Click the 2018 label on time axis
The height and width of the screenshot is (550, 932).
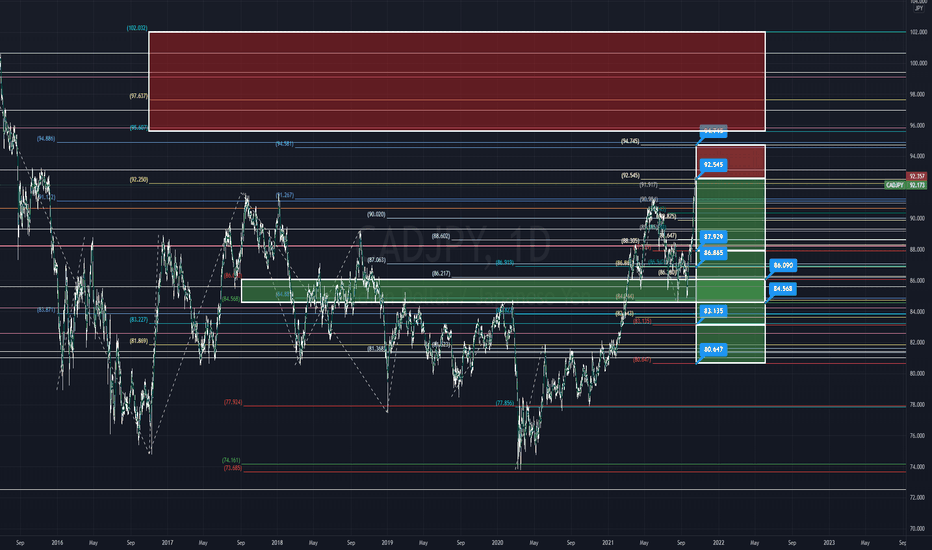coord(277,543)
